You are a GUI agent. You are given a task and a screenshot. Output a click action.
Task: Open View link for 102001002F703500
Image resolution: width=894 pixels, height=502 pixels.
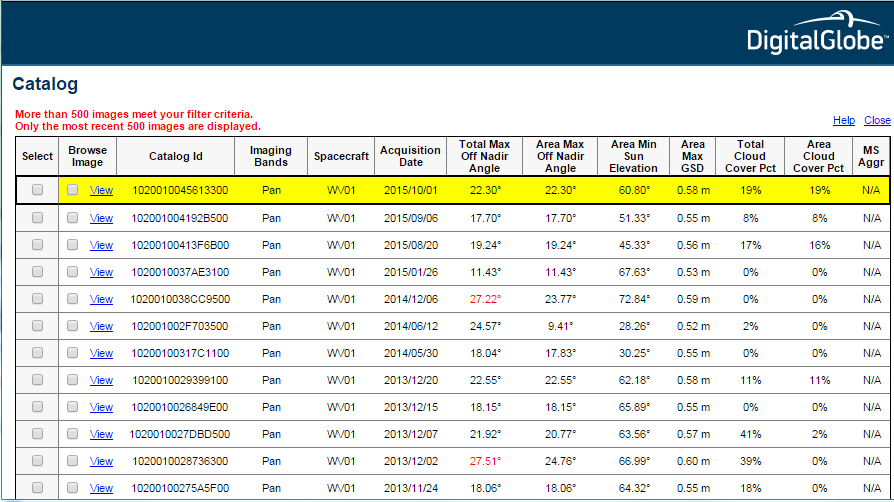(x=101, y=326)
